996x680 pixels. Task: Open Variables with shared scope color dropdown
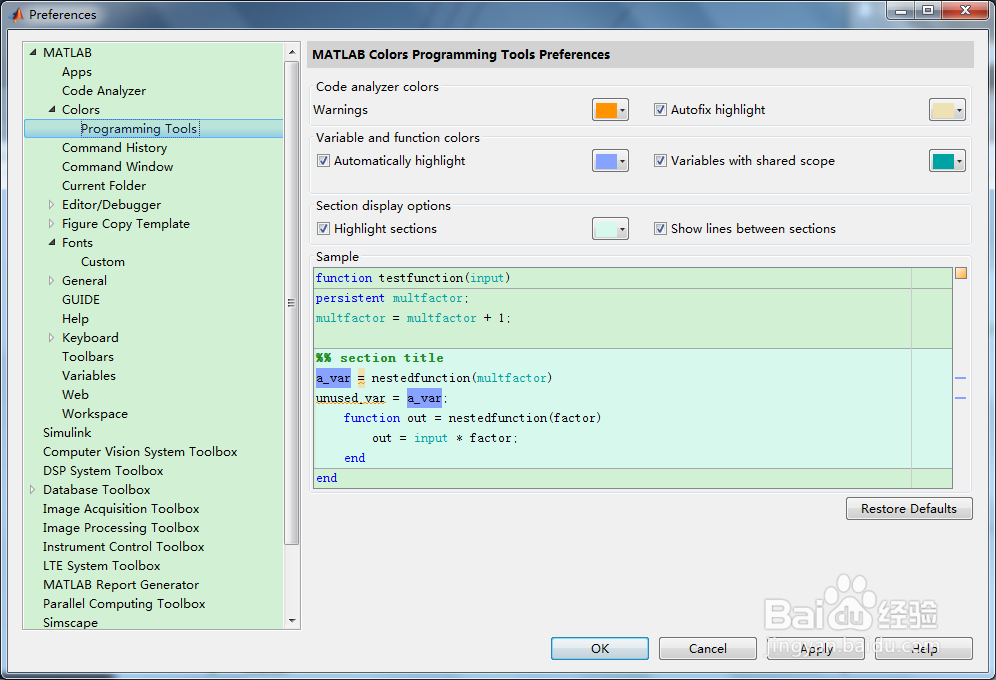pyautogui.click(x=947, y=161)
